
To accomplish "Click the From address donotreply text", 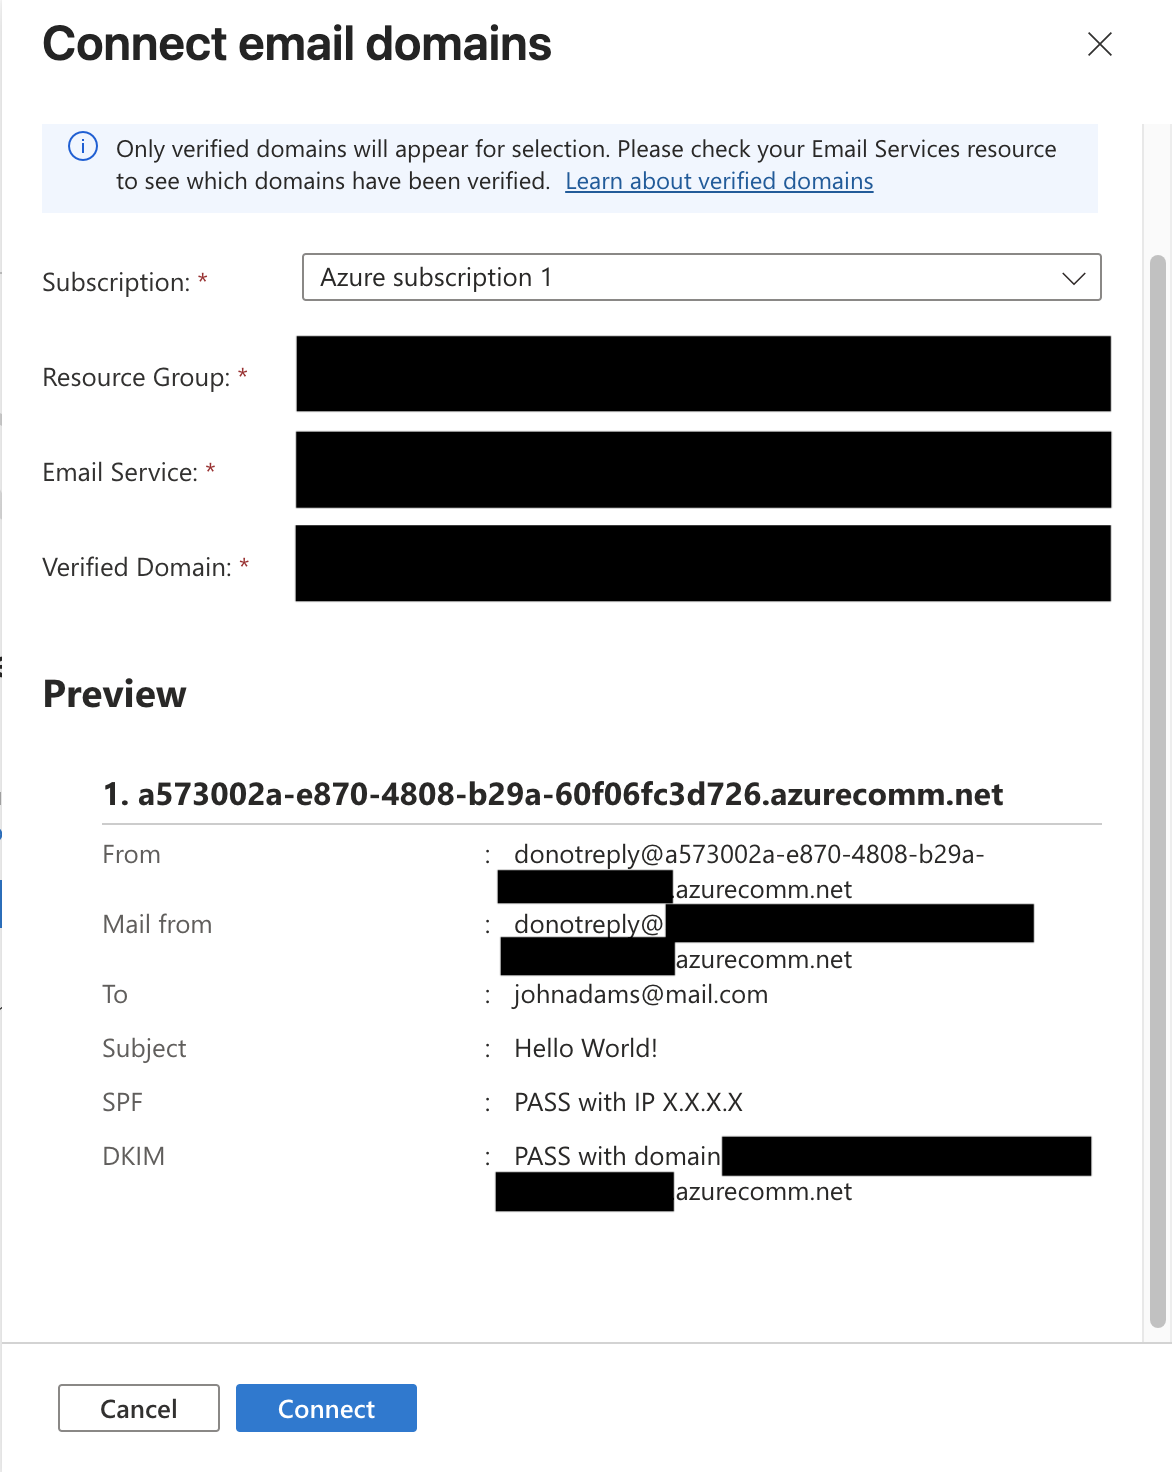I will 749,854.
